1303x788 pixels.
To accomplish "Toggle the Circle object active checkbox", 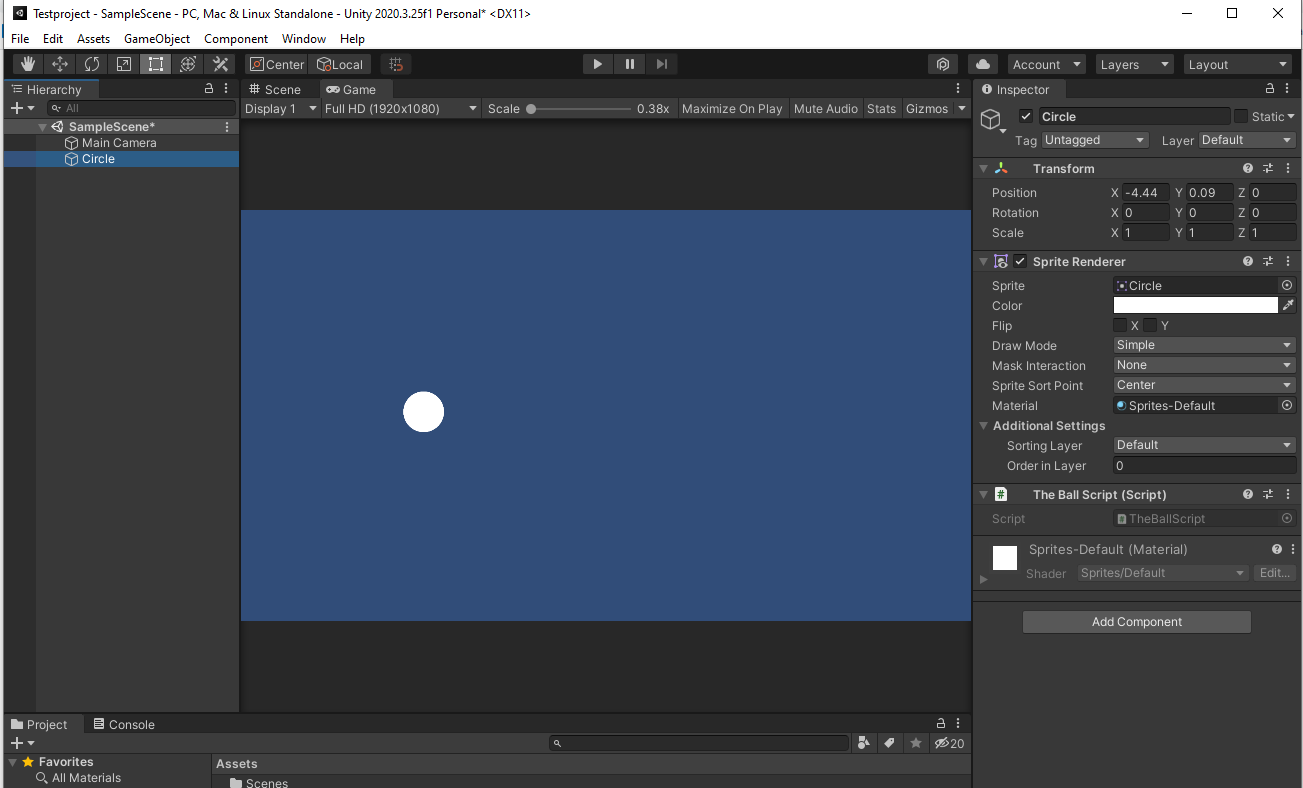I will click(x=1026, y=117).
